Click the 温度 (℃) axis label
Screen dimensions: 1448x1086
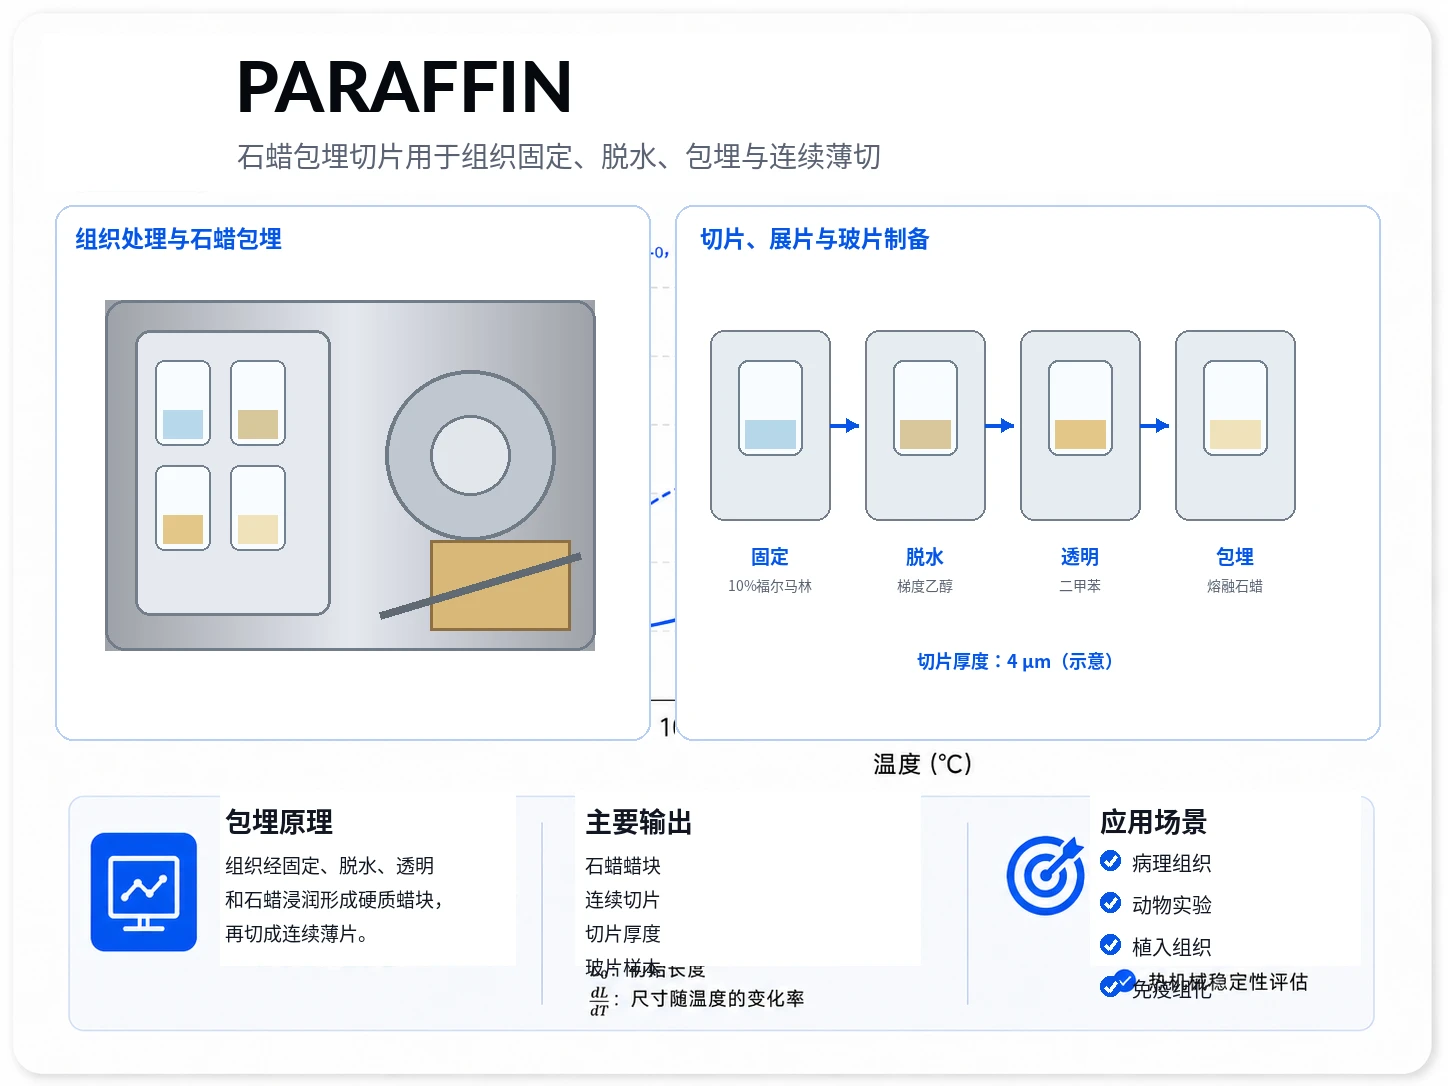(x=922, y=764)
